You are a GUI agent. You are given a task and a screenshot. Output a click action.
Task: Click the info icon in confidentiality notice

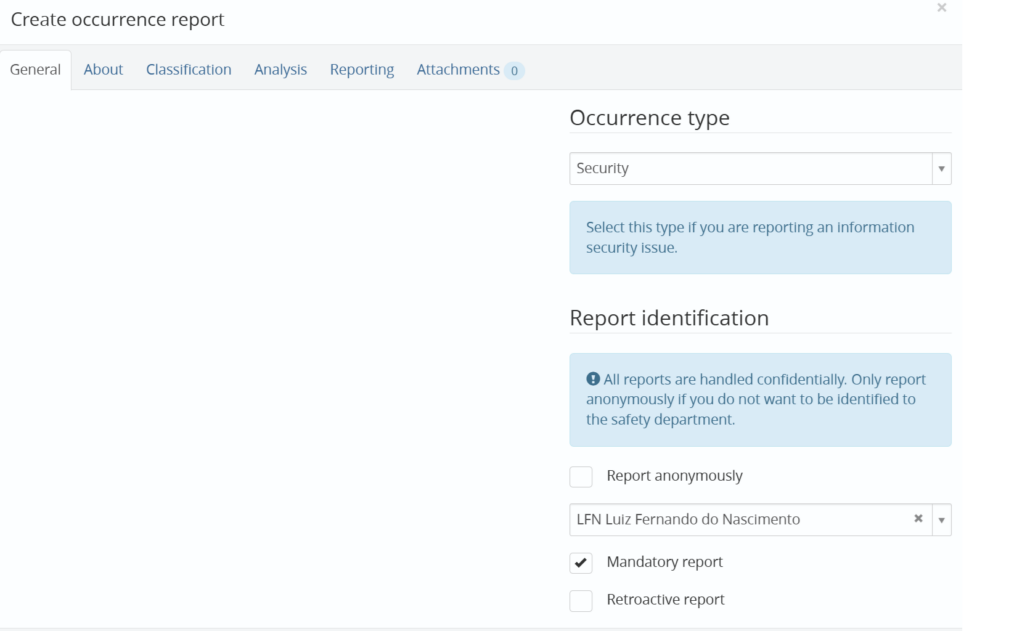(x=592, y=380)
